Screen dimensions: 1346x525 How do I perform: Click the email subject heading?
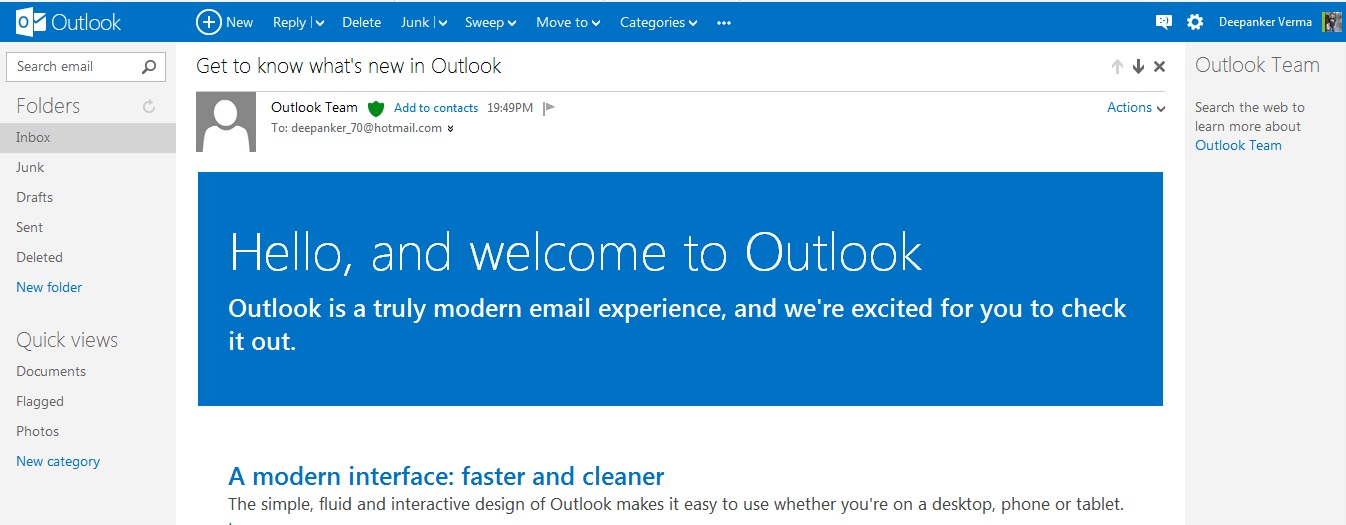coord(349,66)
